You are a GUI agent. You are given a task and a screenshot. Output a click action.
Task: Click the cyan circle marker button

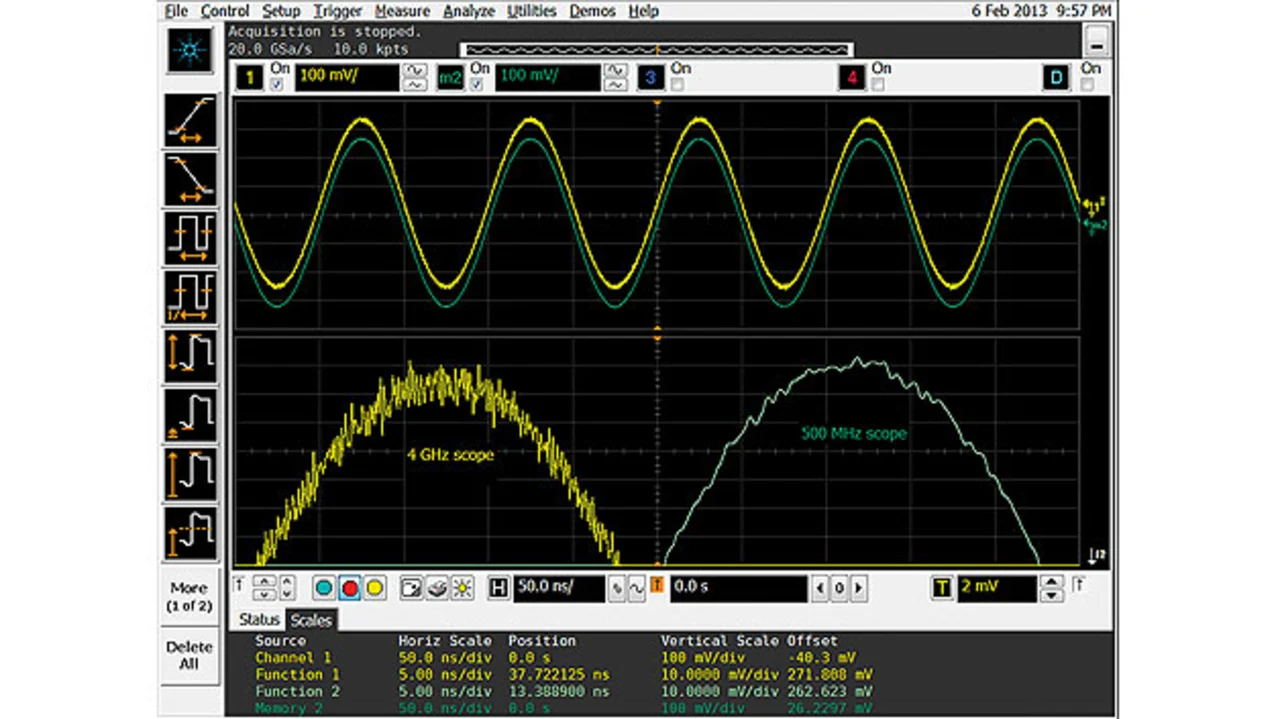[324, 588]
